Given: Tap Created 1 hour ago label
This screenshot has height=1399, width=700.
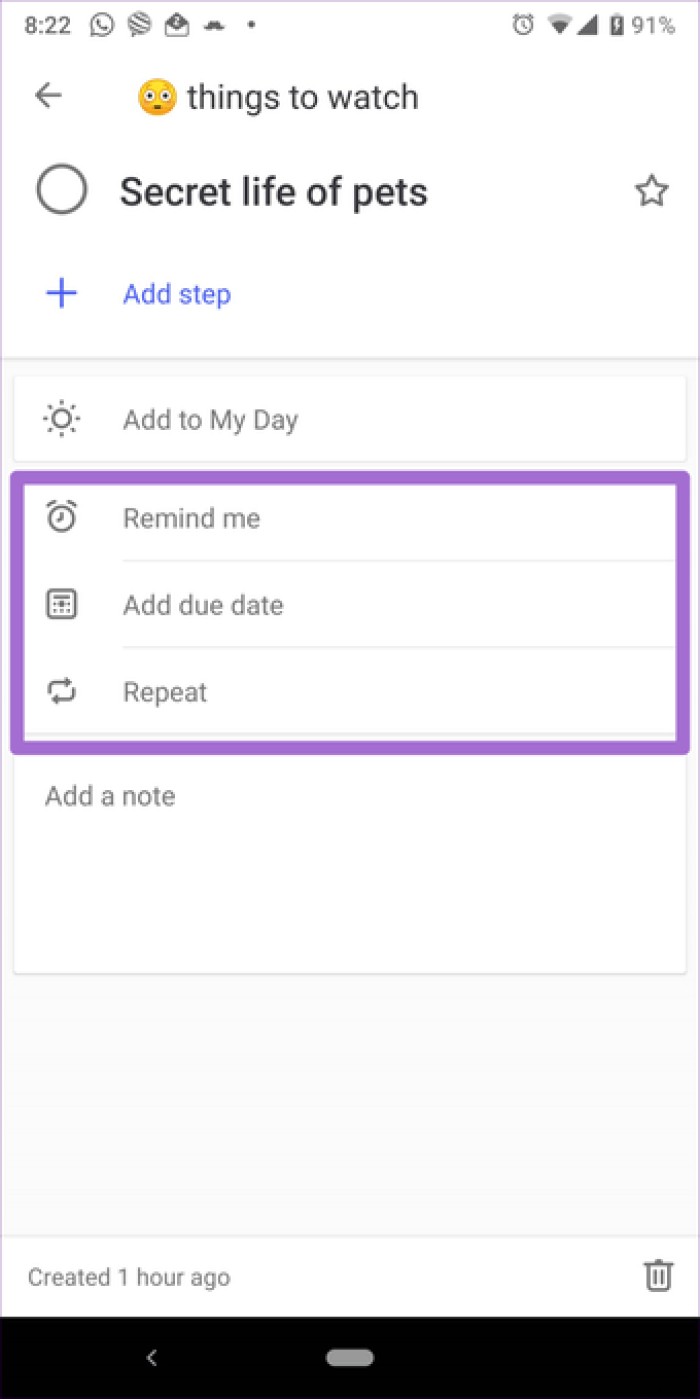Looking at the screenshot, I should 128,1276.
